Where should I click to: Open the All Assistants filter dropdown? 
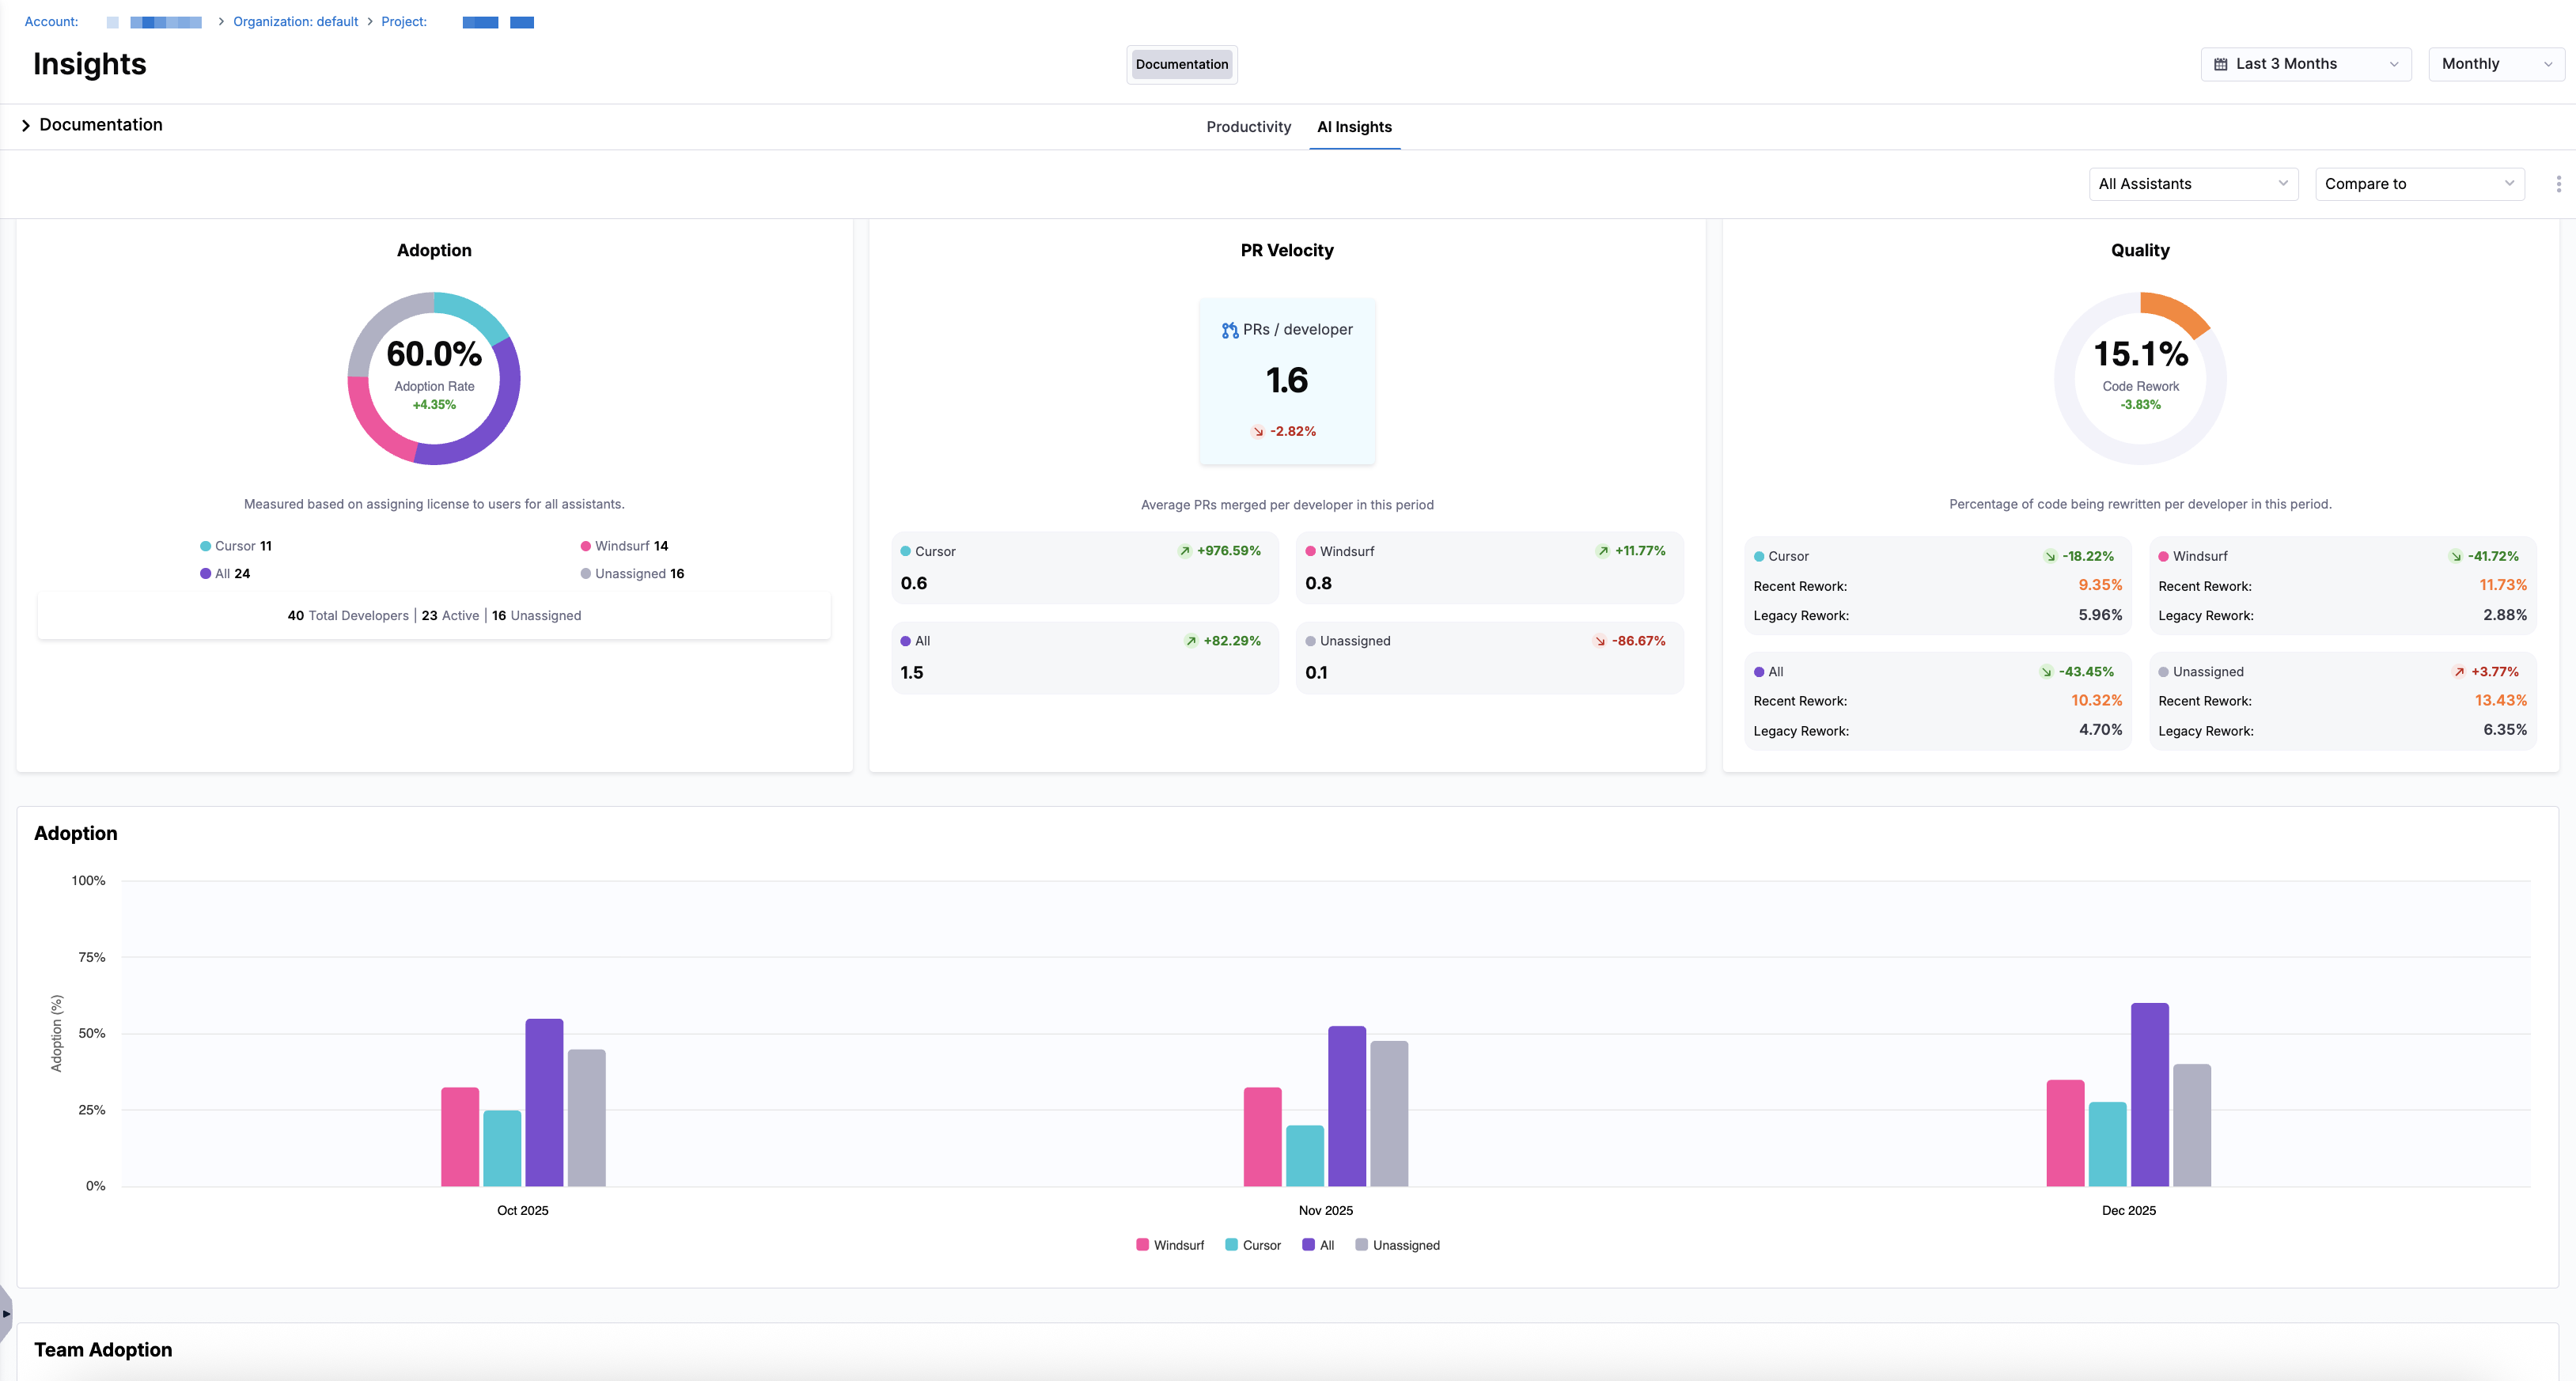2193,184
